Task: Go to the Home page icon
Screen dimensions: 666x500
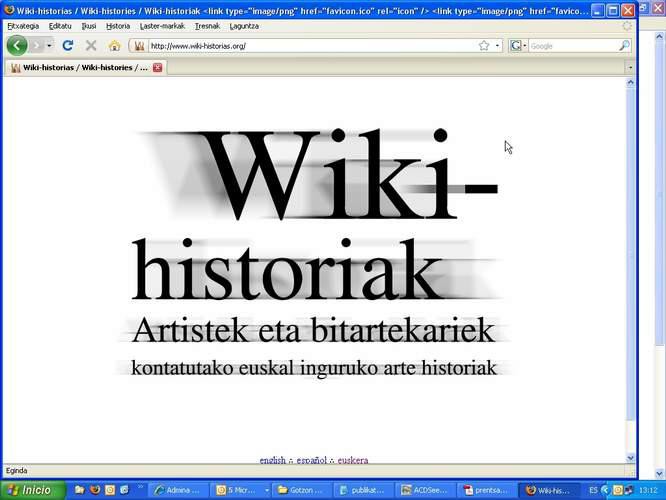Action: pos(114,45)
